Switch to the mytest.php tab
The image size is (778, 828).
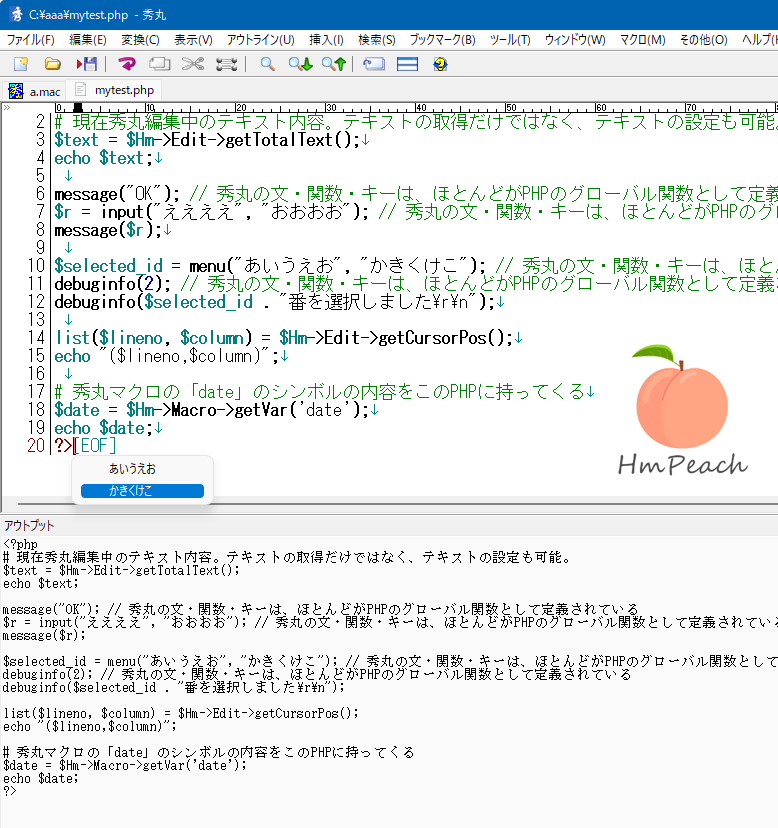coord(116,90)
